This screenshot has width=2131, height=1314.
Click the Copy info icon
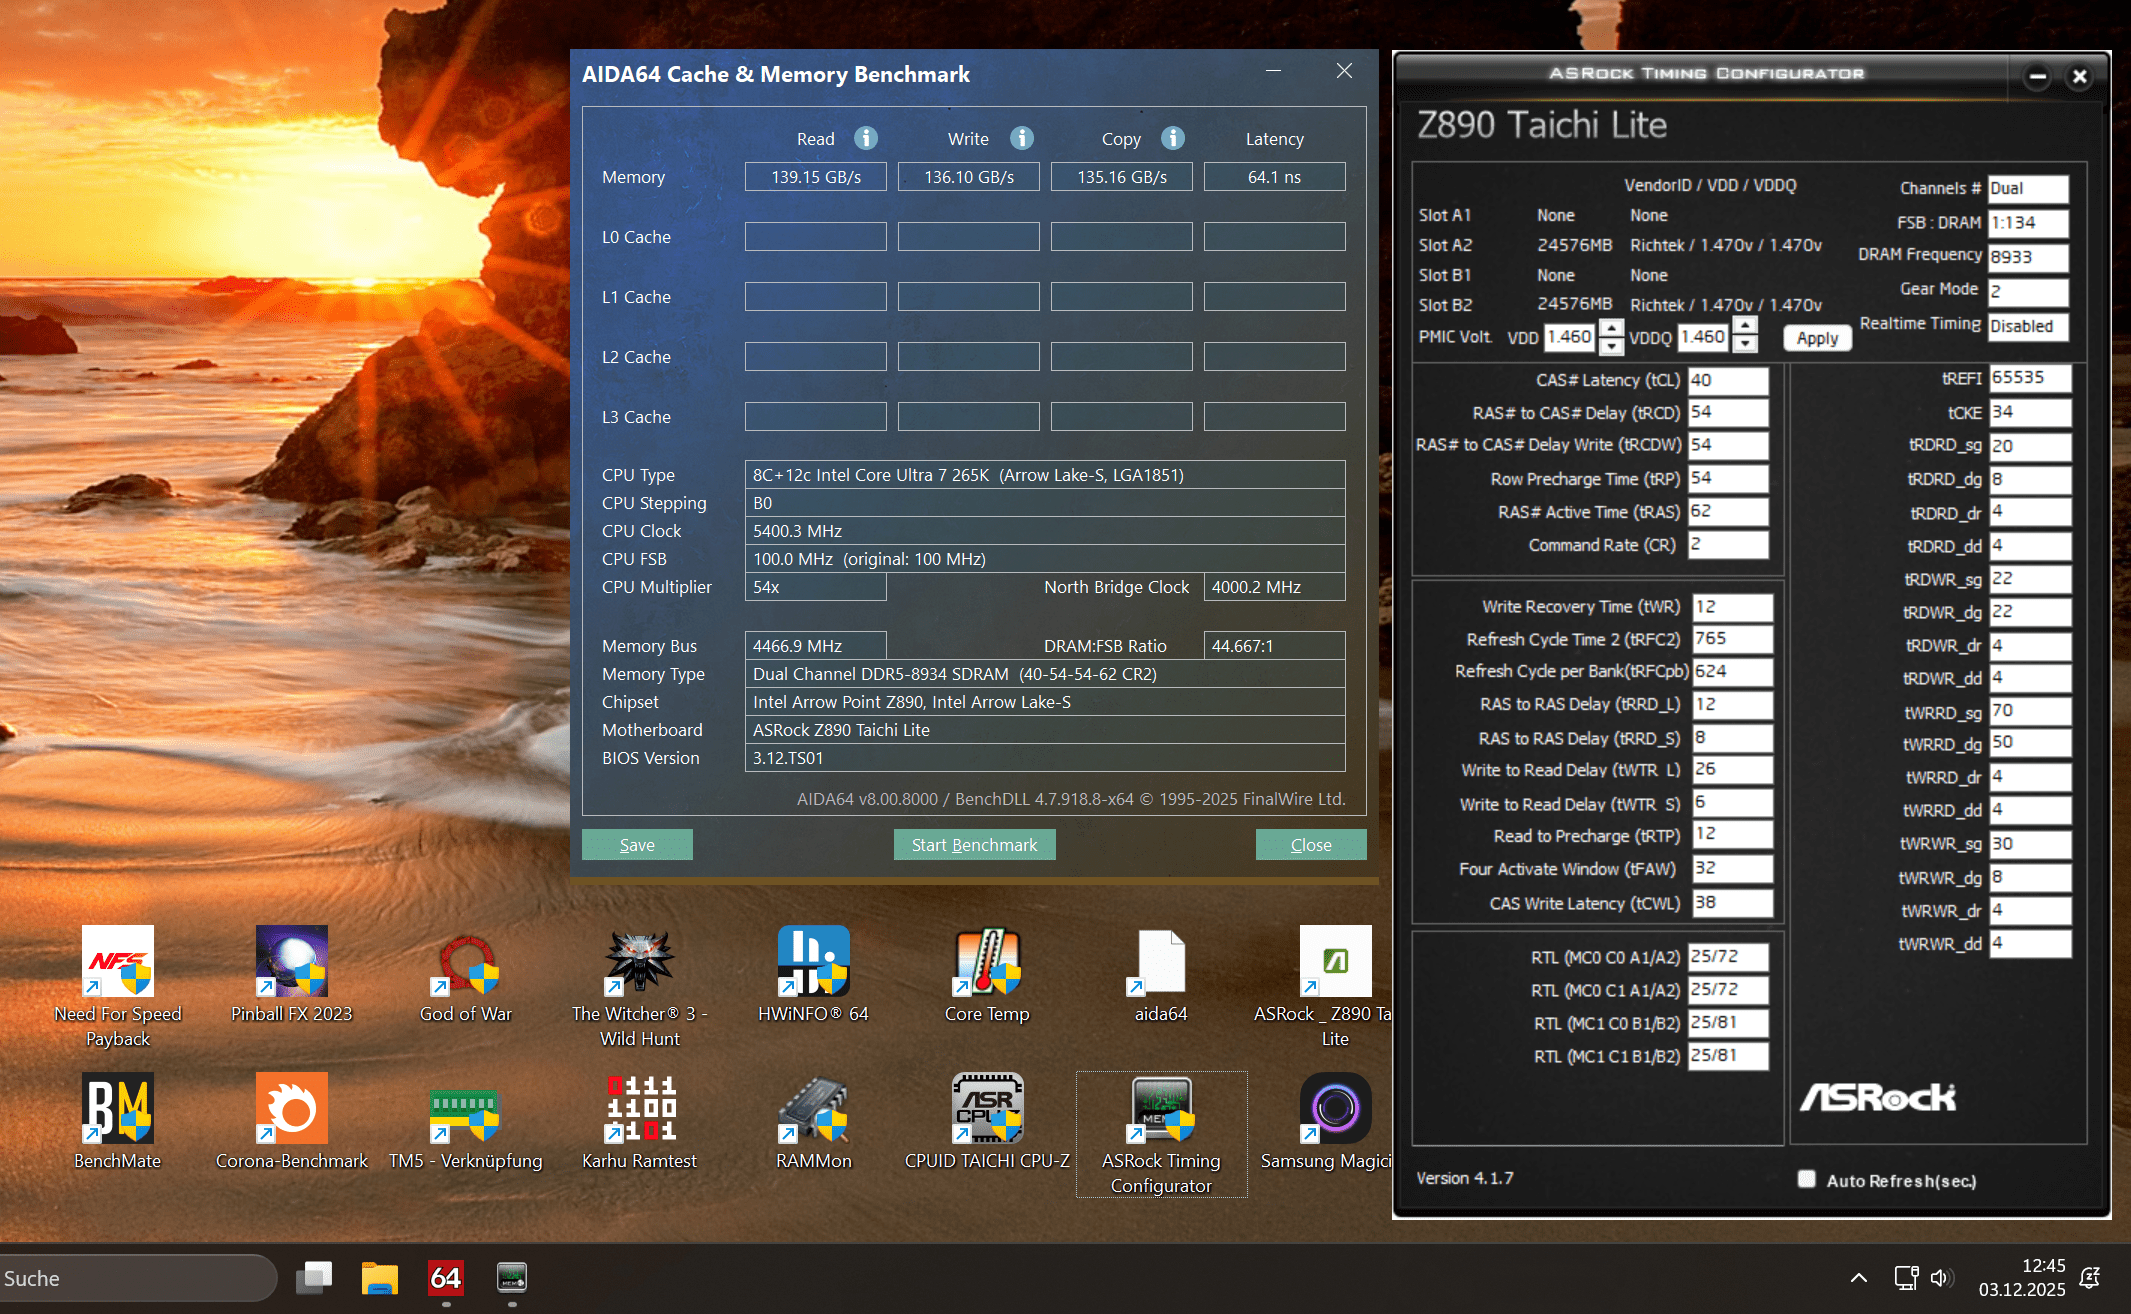pos(1173,138)
